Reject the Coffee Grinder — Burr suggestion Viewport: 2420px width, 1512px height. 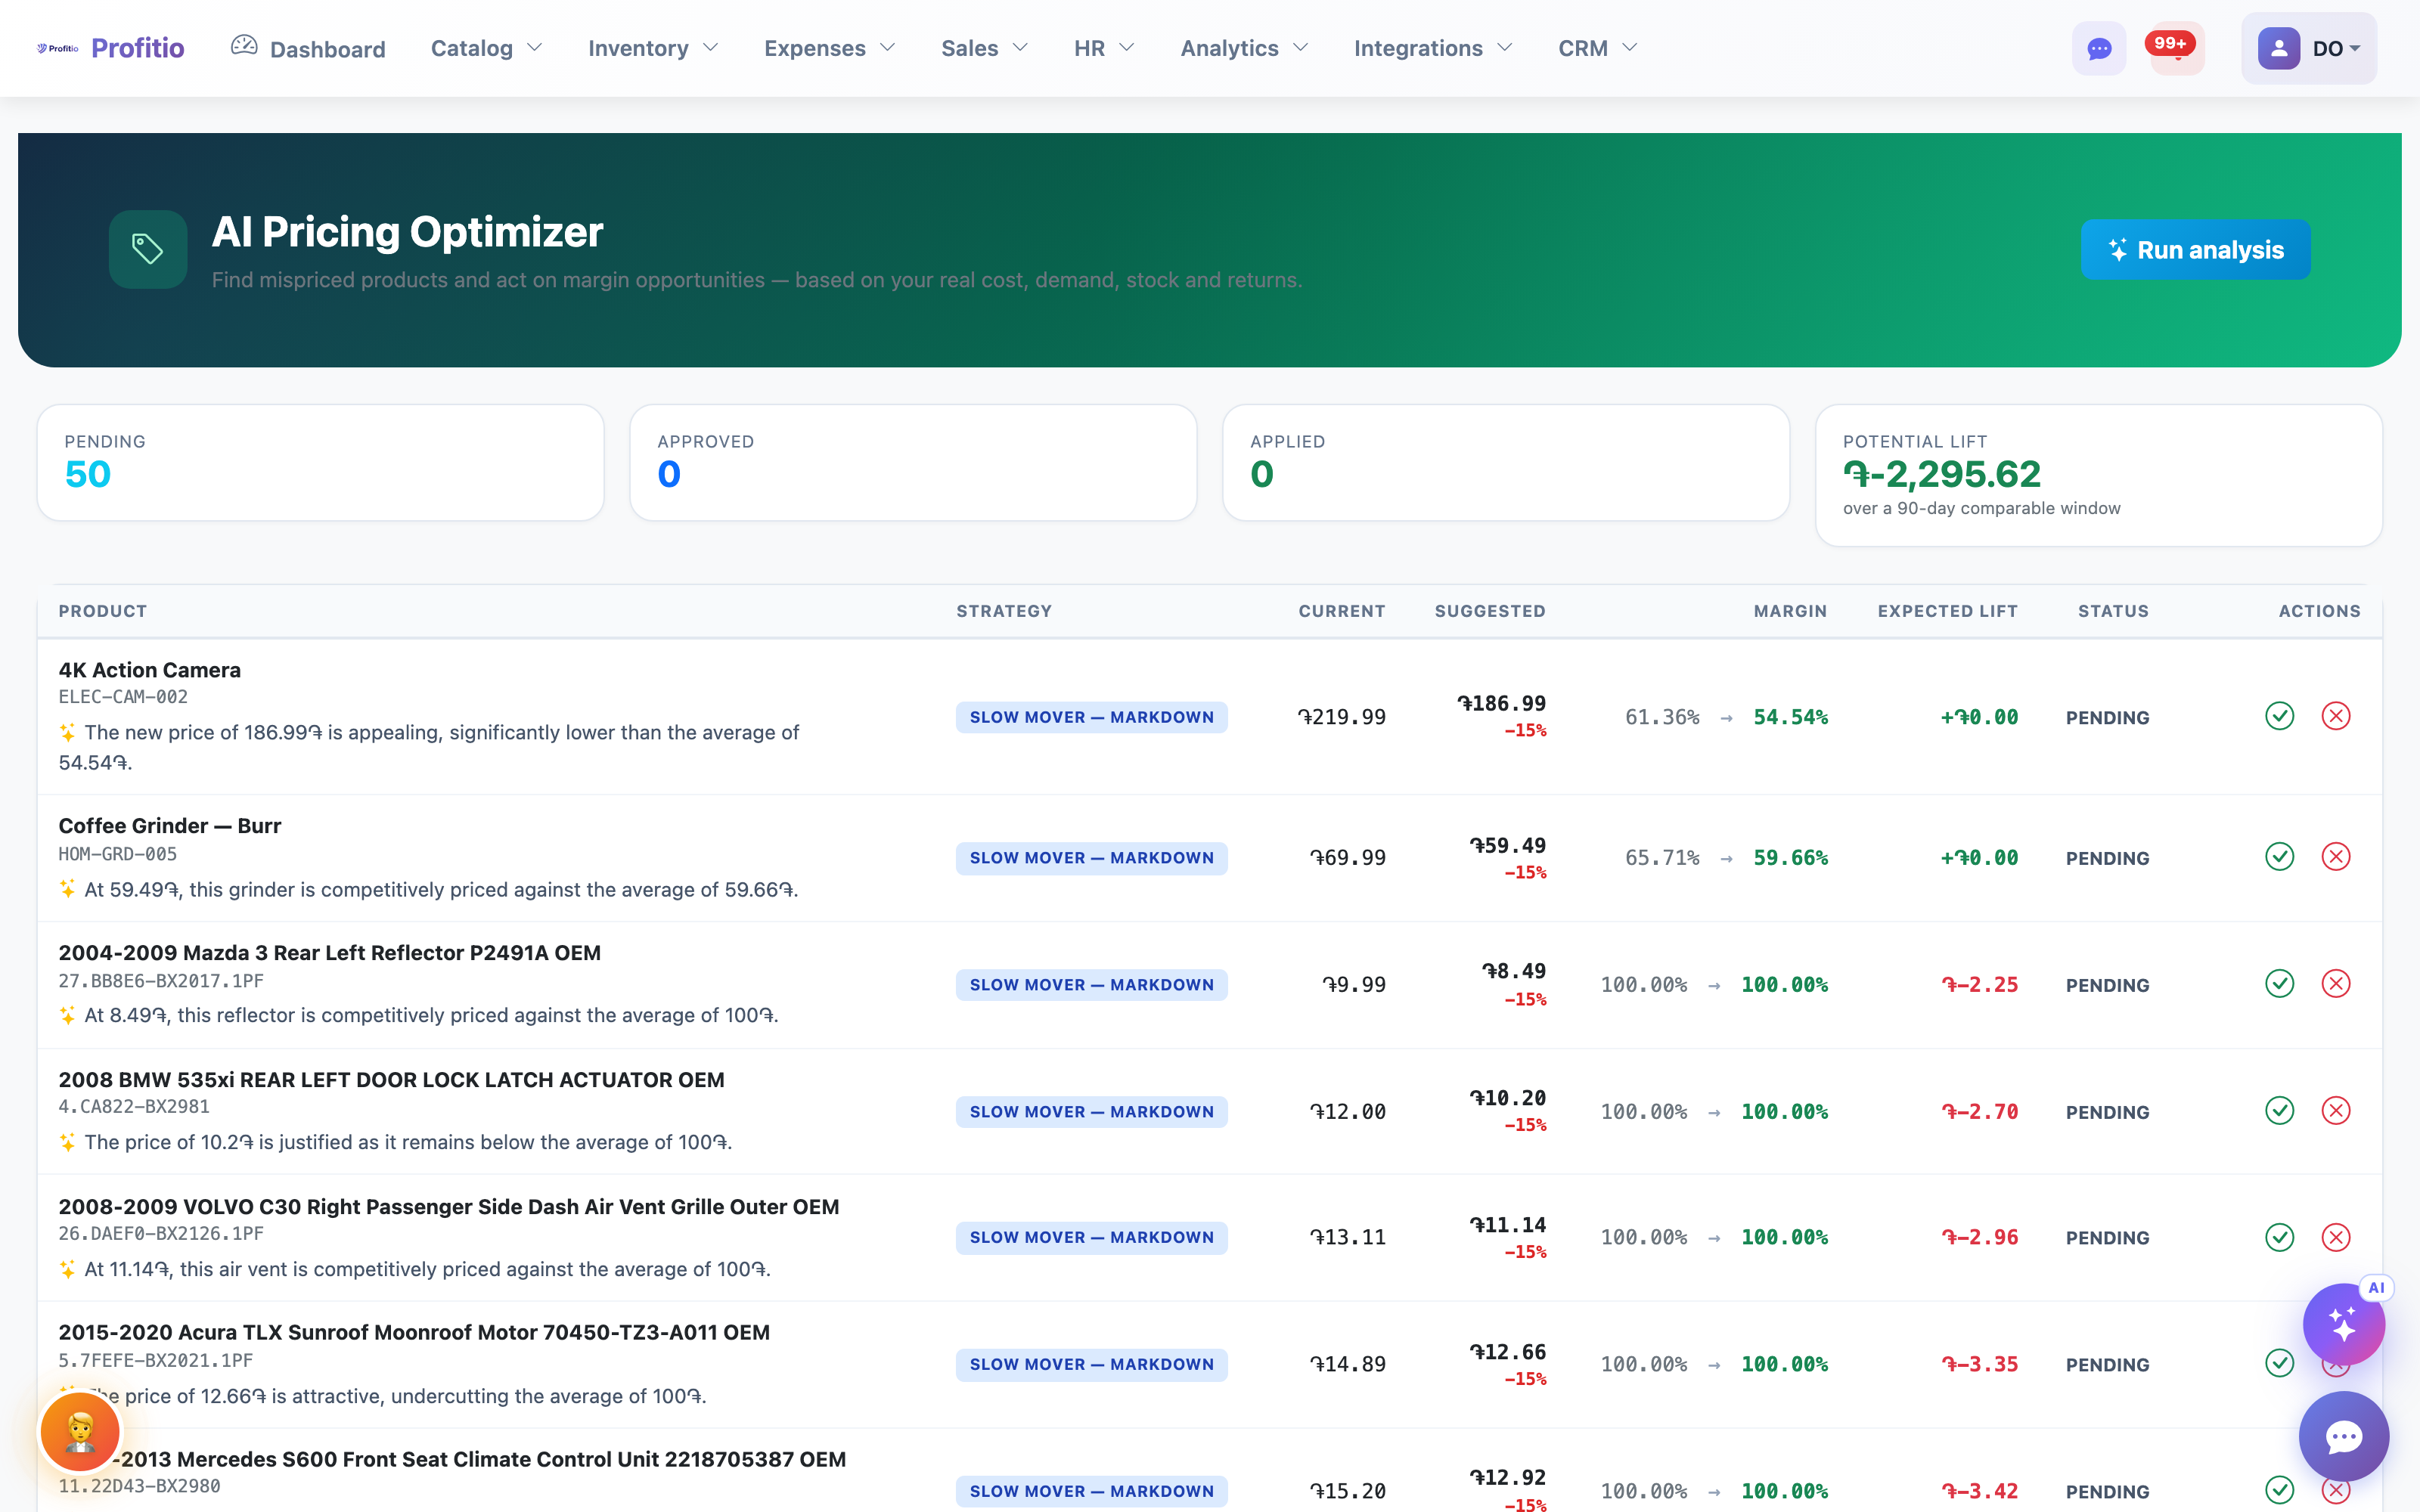click(2336, 857)
